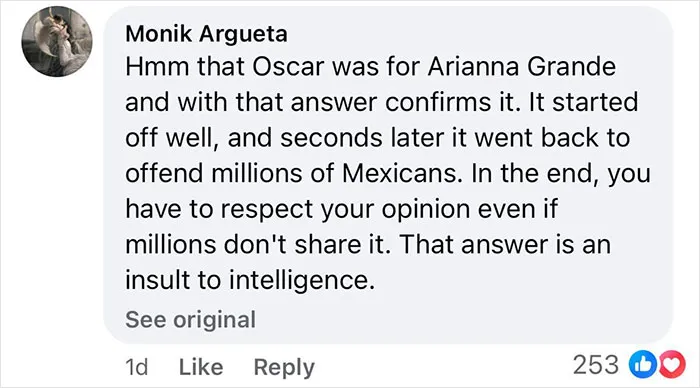Select the word Oscar in the comment
700x388 pixels.
pyautogui.click(x=288, y=67)
